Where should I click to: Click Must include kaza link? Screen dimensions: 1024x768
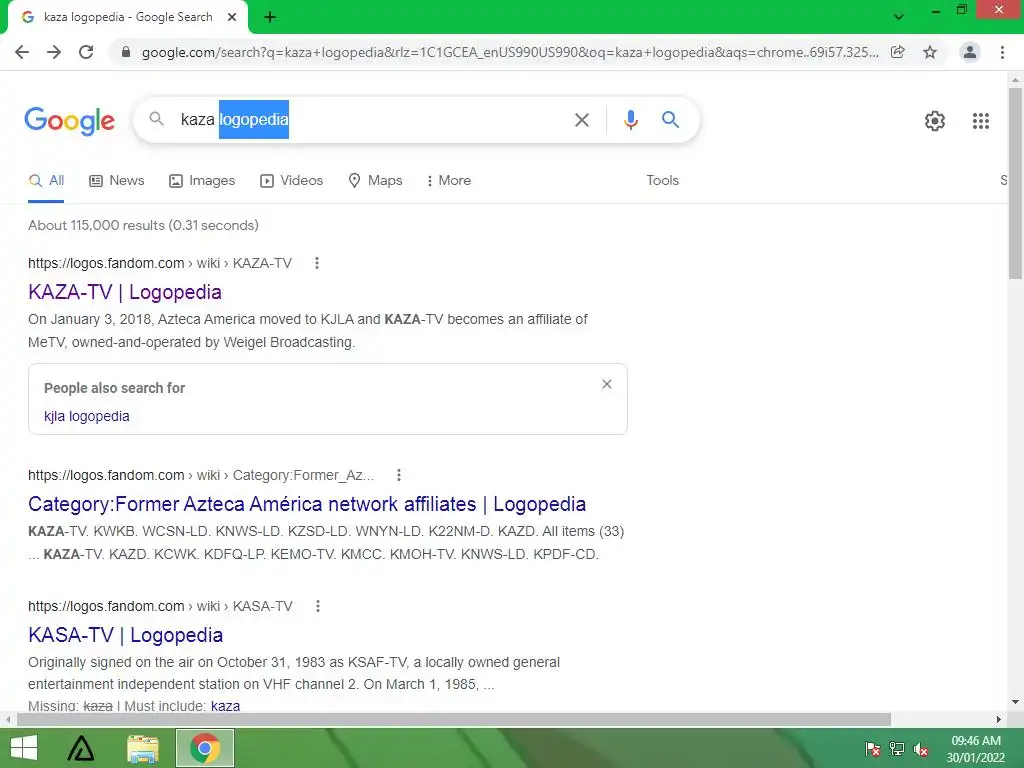pyautogui.click(x=225, y=706)
